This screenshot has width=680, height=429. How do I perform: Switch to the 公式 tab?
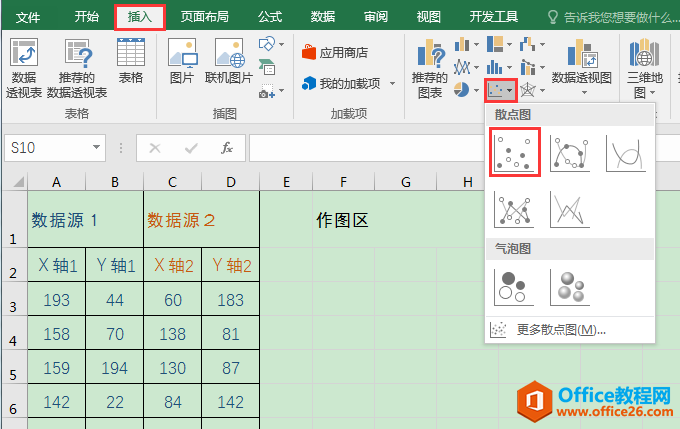pyautogui.click(x=270, y=17)
